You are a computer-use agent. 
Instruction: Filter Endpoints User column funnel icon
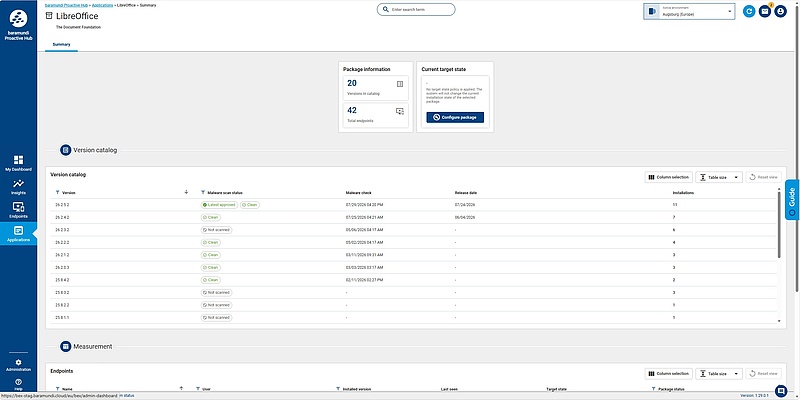tap(198, 389)
